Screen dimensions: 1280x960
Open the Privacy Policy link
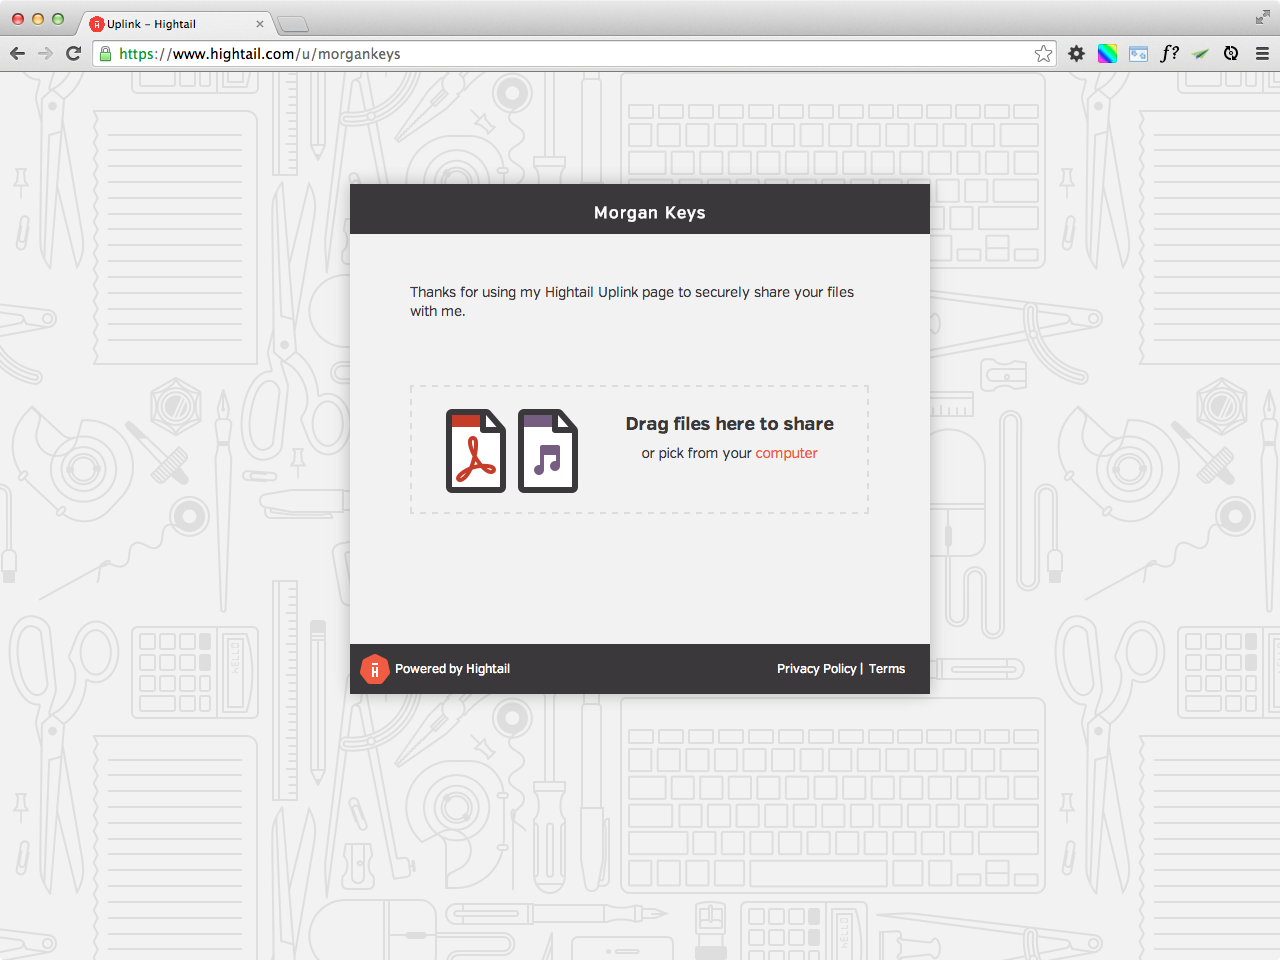coord(816,669)
